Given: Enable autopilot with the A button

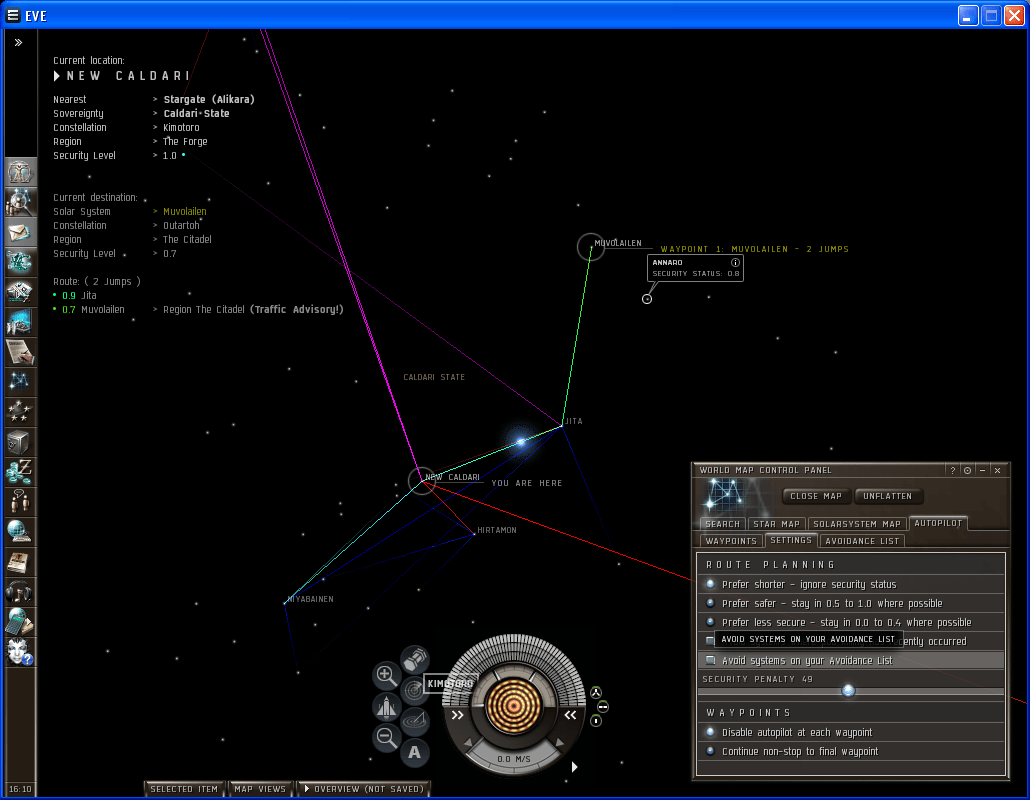Looking at the screenshot, I should [x=415, y=751].
